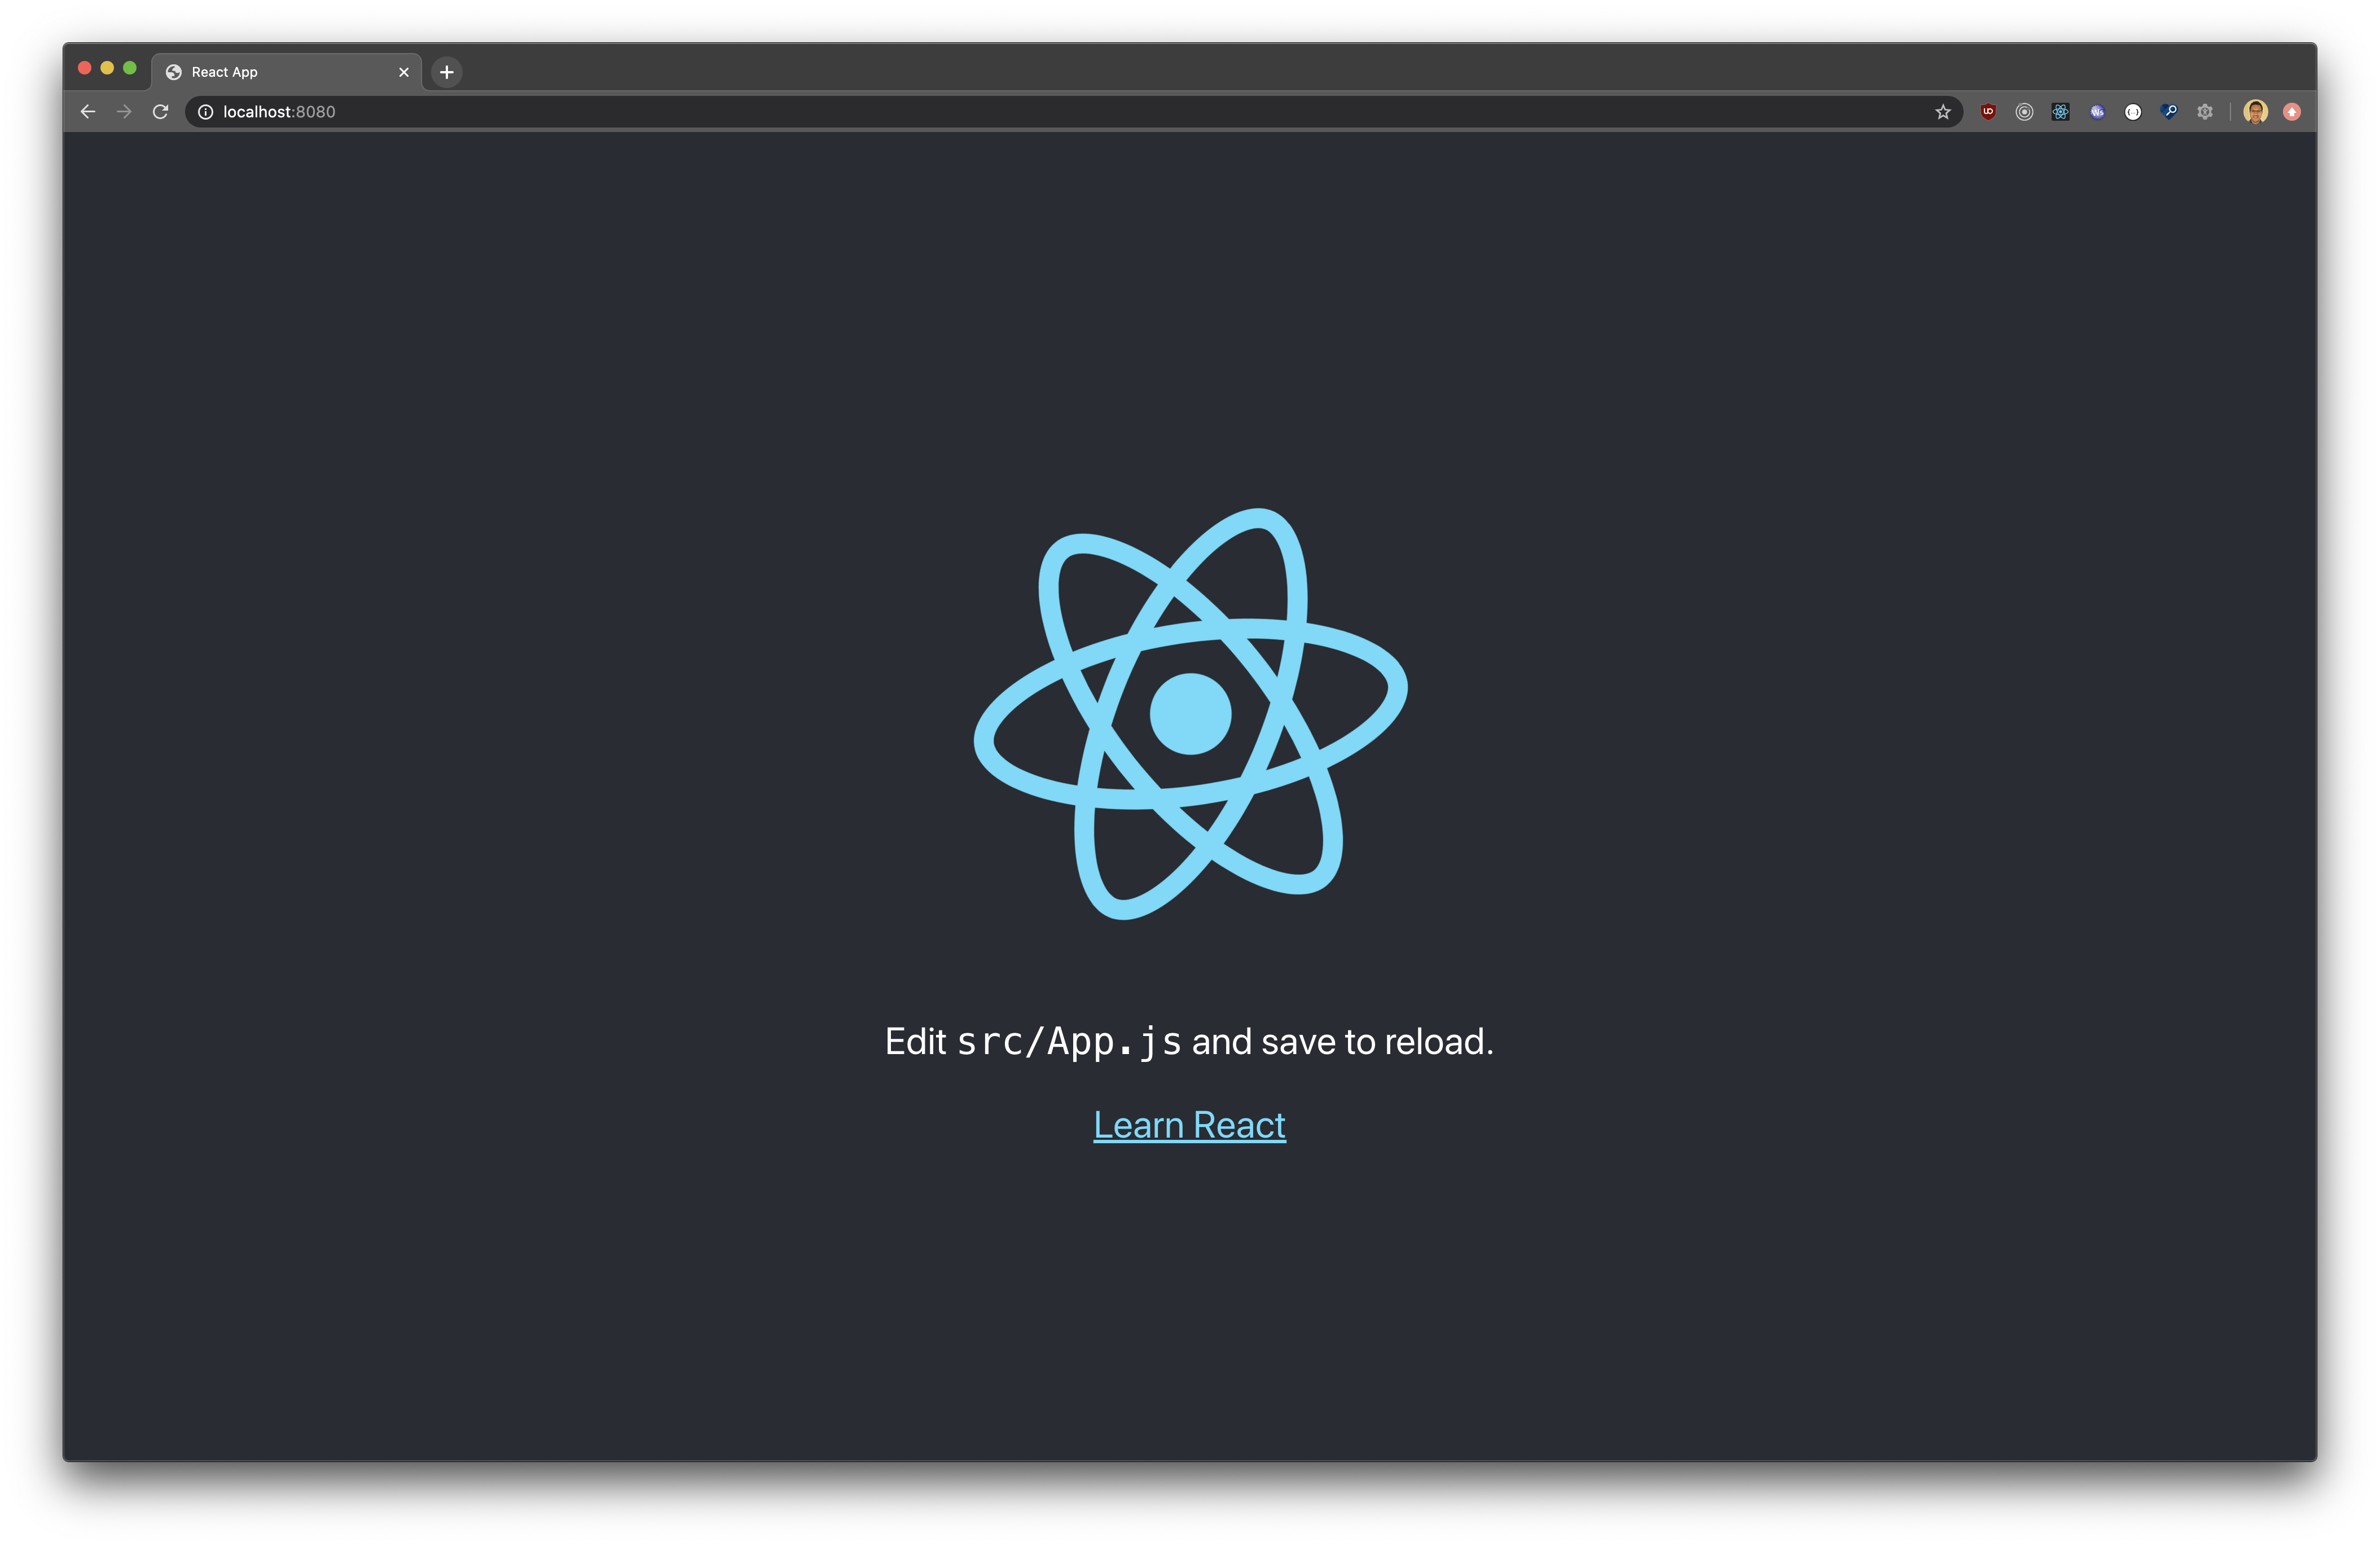Click the spinning React logo
Image resolution: width=2380 pixels, height=1545 pixels.
(x=1190, y=713)
